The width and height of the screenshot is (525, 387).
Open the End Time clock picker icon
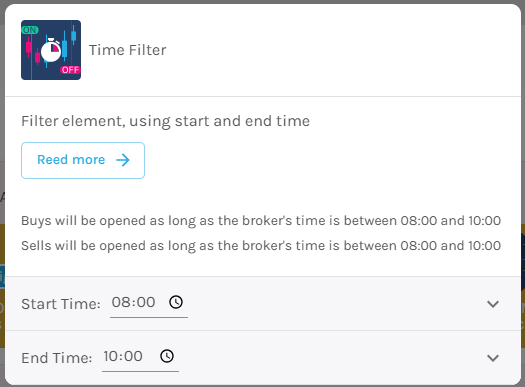tap(167, 356)
